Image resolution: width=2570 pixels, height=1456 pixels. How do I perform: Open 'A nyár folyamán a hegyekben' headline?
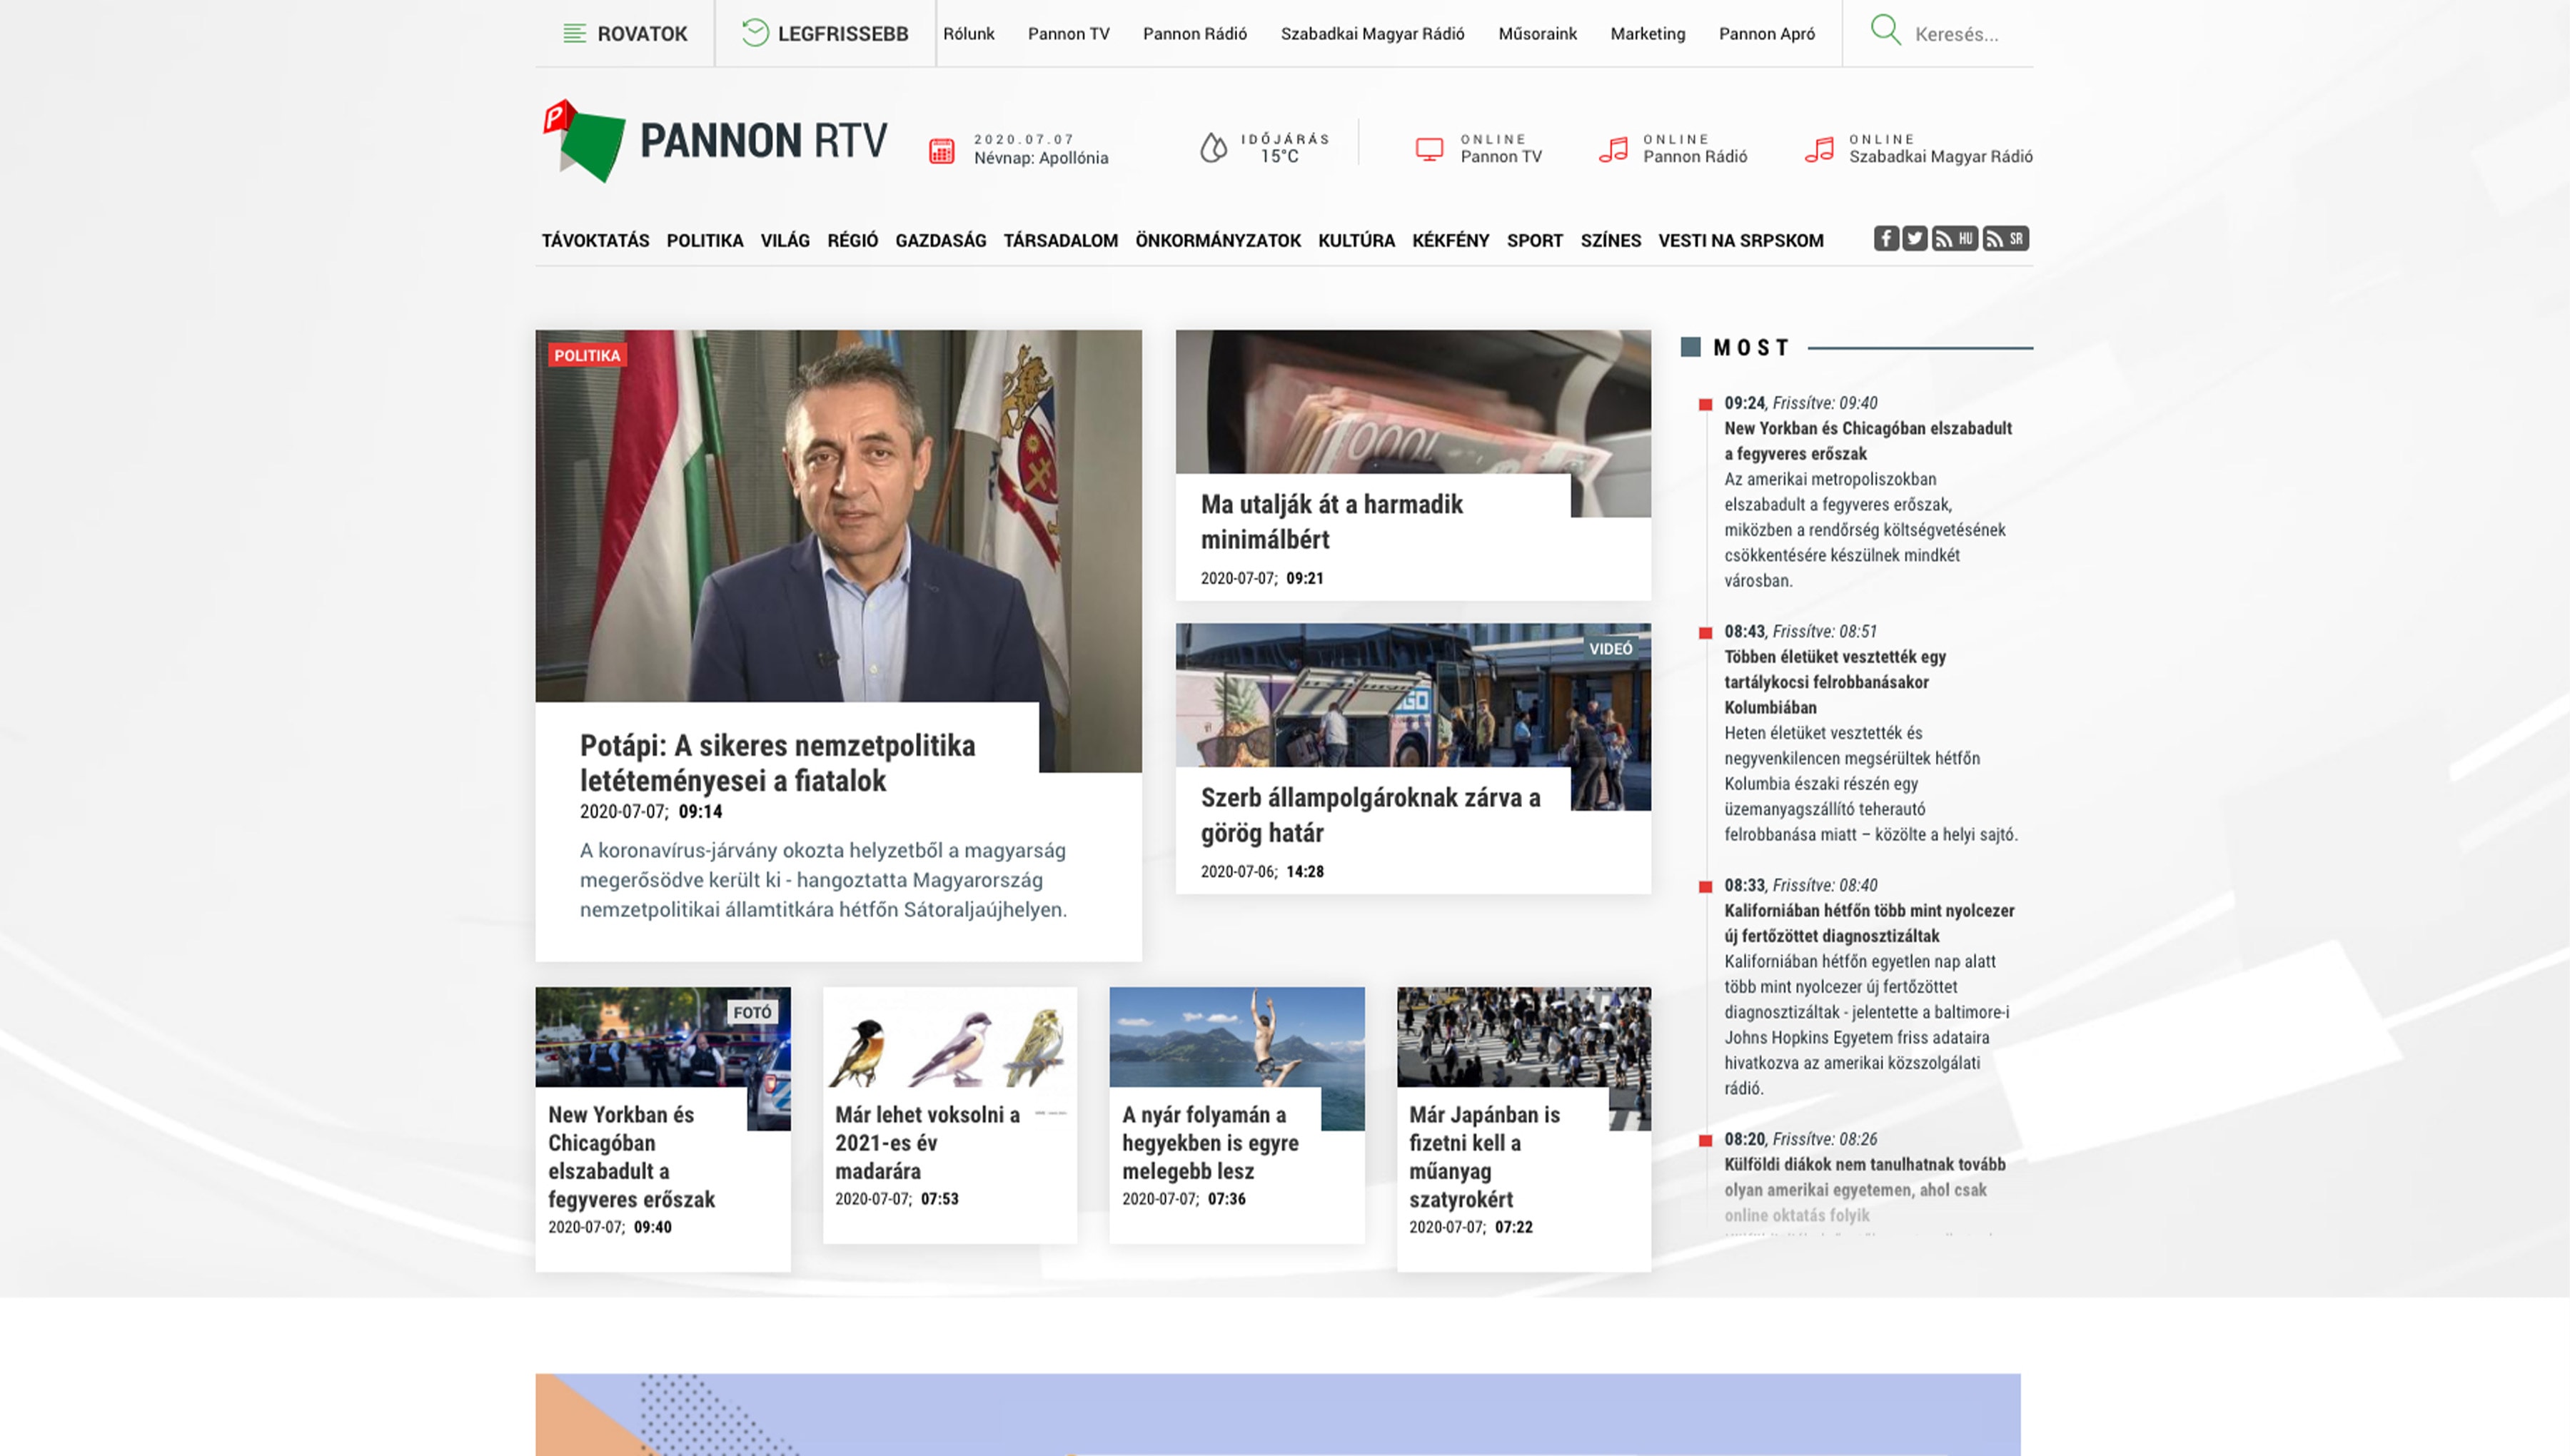[1210, 1142]
